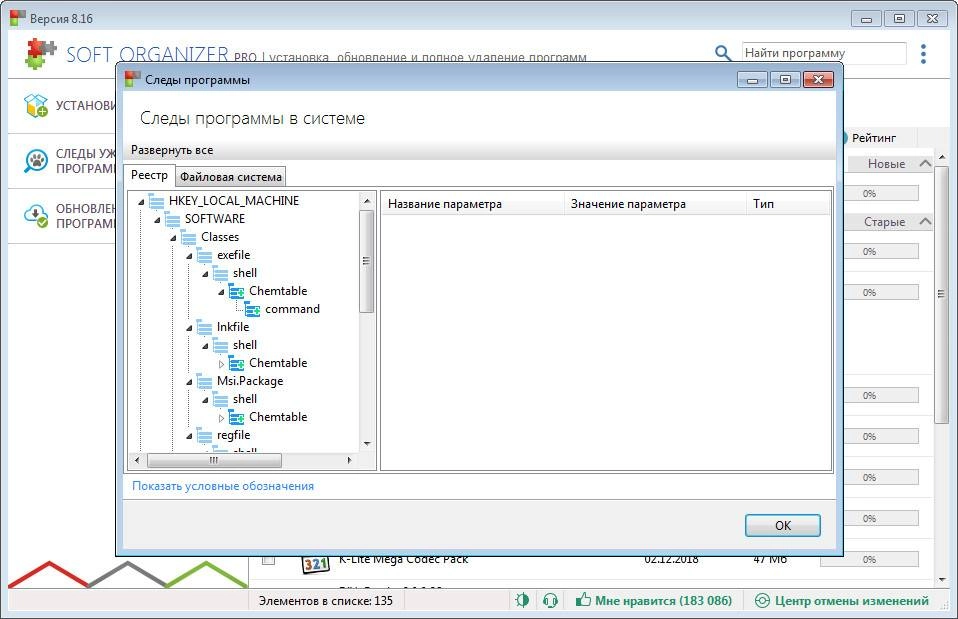The height and width of the screenshot is (619, 958).
Task: Click the install program box icon in sidebar
Action: (x=36, y=106)
